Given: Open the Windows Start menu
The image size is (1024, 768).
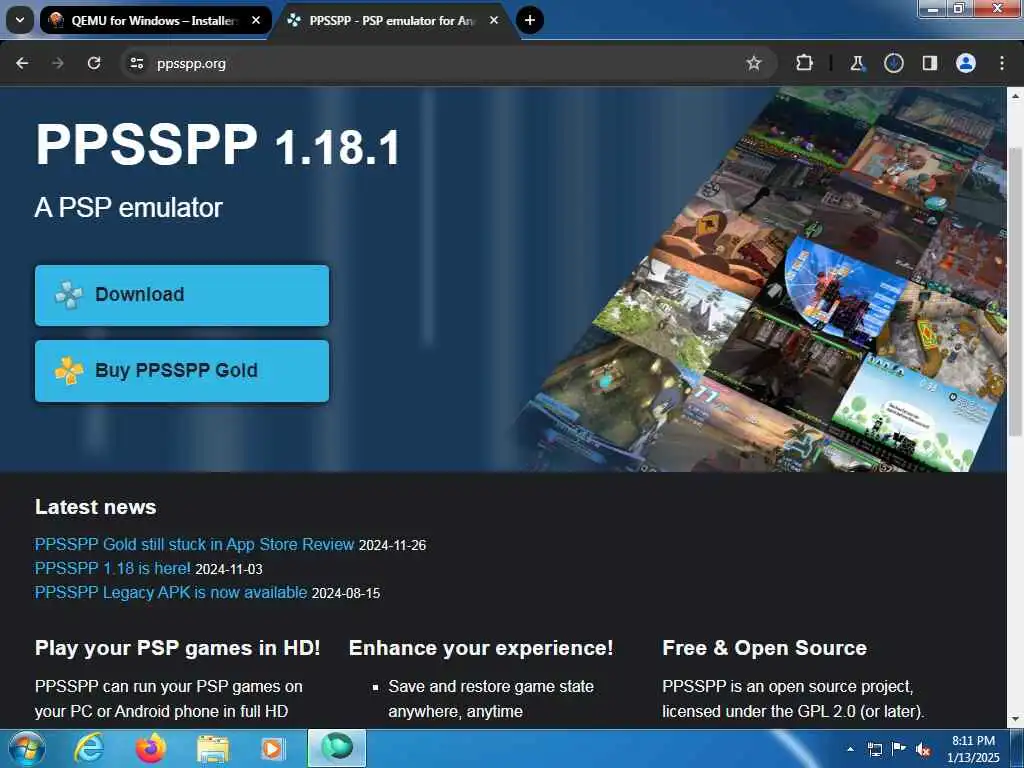Looking at the screenshot, I should point(27,748).
